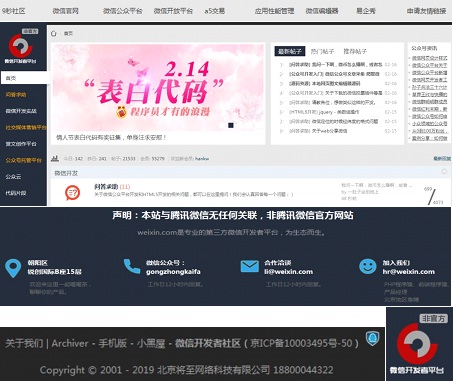453x381 pixels.
Task: Click the home icon in breadcrumb
Action: point(54,33)
